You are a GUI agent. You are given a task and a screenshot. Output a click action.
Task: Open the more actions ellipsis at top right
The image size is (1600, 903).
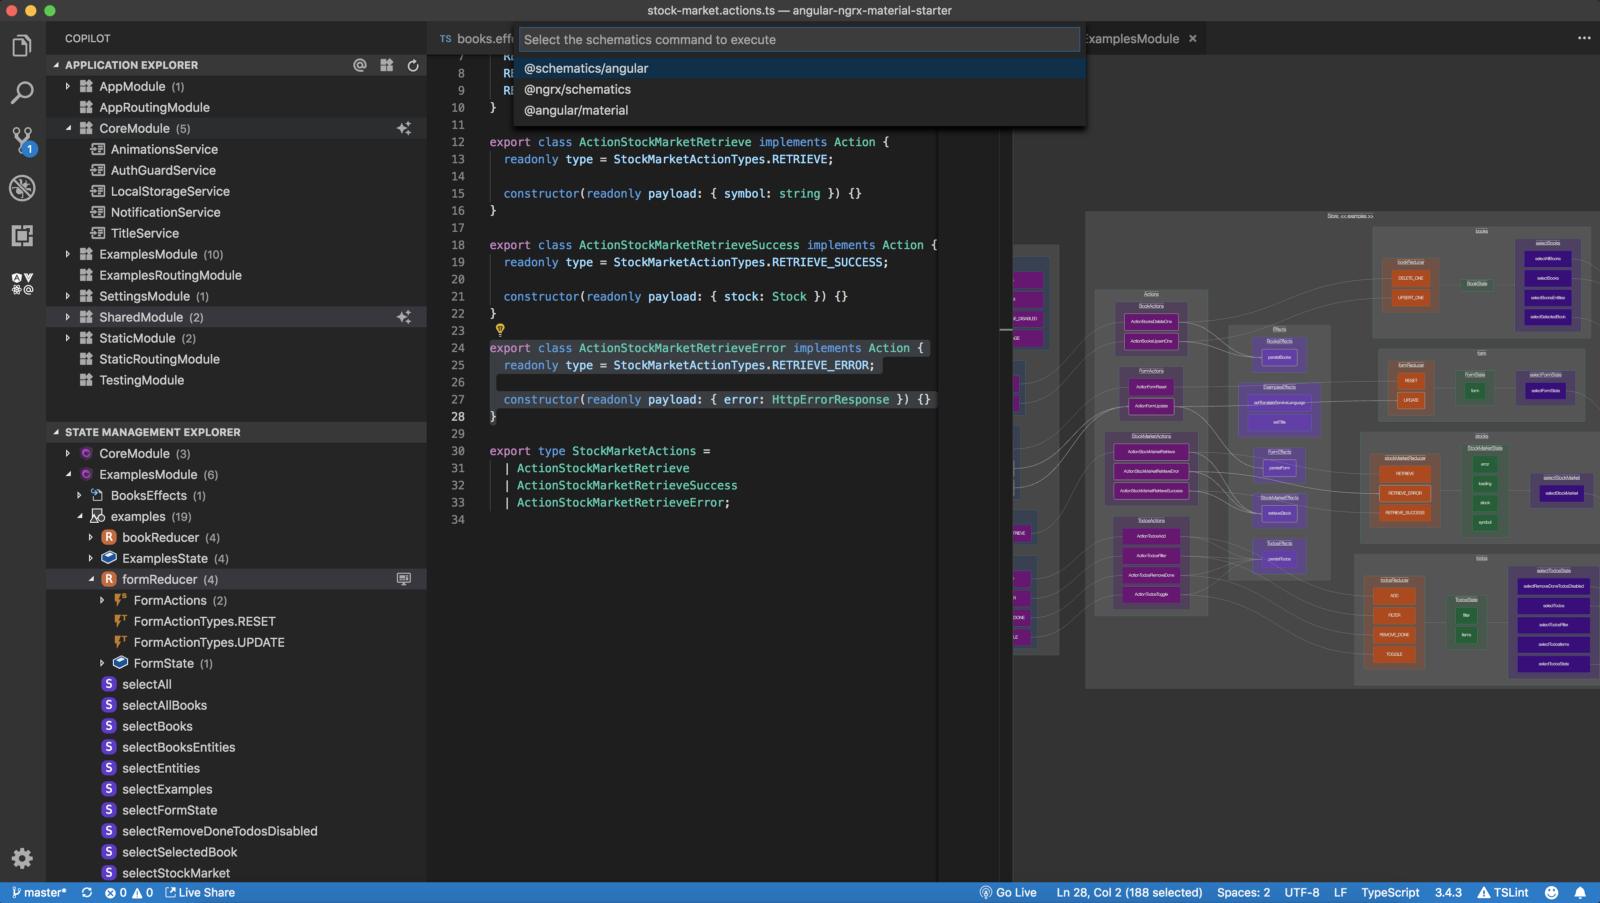pos(1584,38)
